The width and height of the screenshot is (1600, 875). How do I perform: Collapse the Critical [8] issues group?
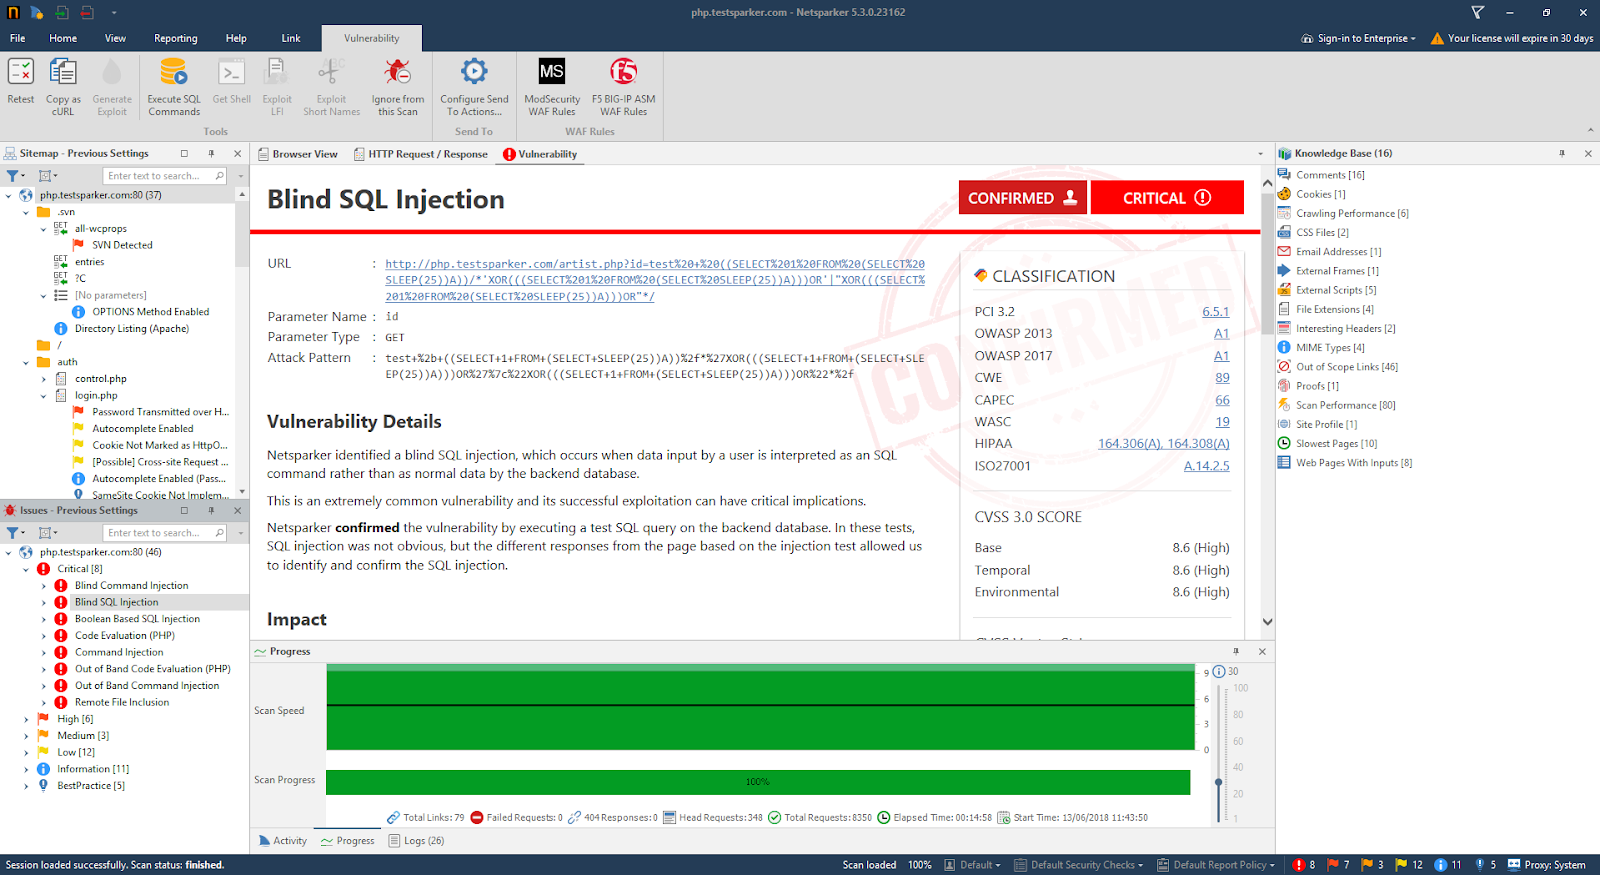click(x=26, y=569)
